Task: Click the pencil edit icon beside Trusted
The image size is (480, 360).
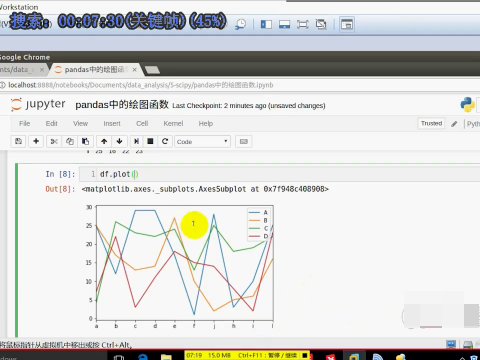Action: 454,124
